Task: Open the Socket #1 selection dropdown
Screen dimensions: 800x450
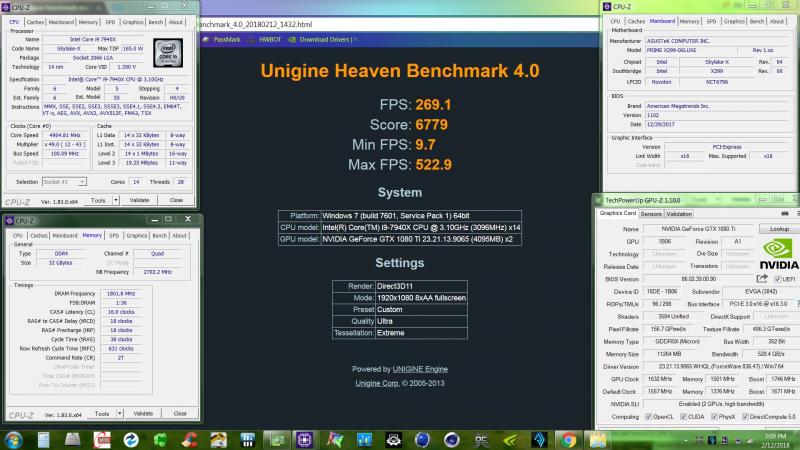Action: (x=64, y=182)
